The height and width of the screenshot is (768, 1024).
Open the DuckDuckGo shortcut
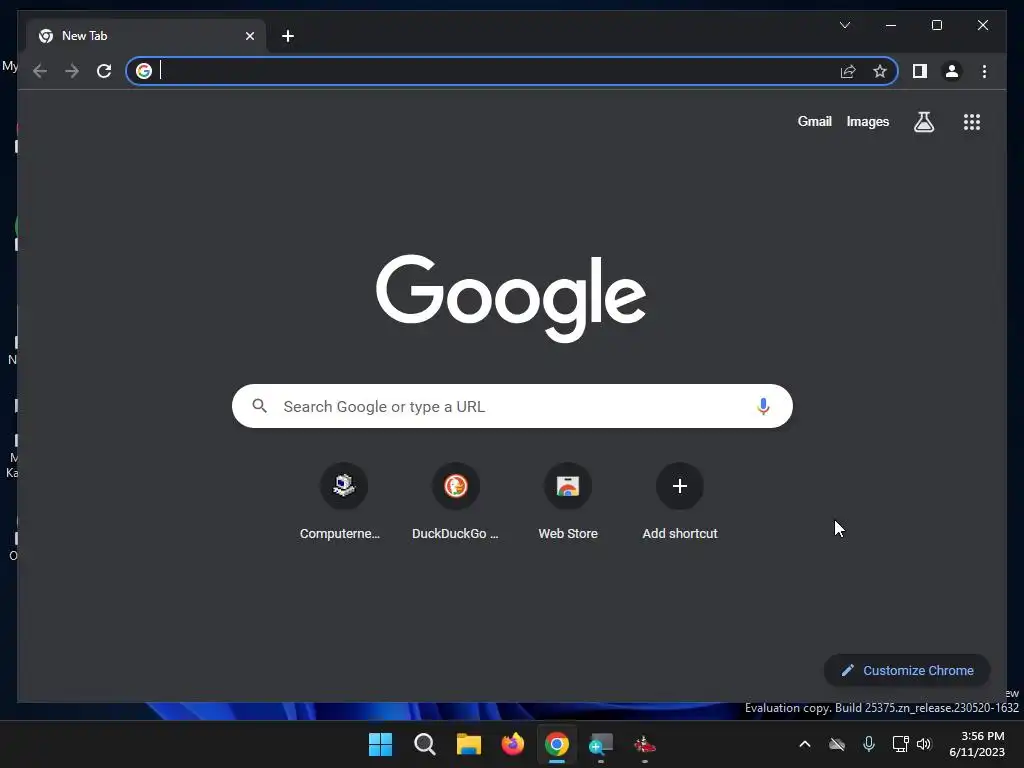tap(455, 501)
